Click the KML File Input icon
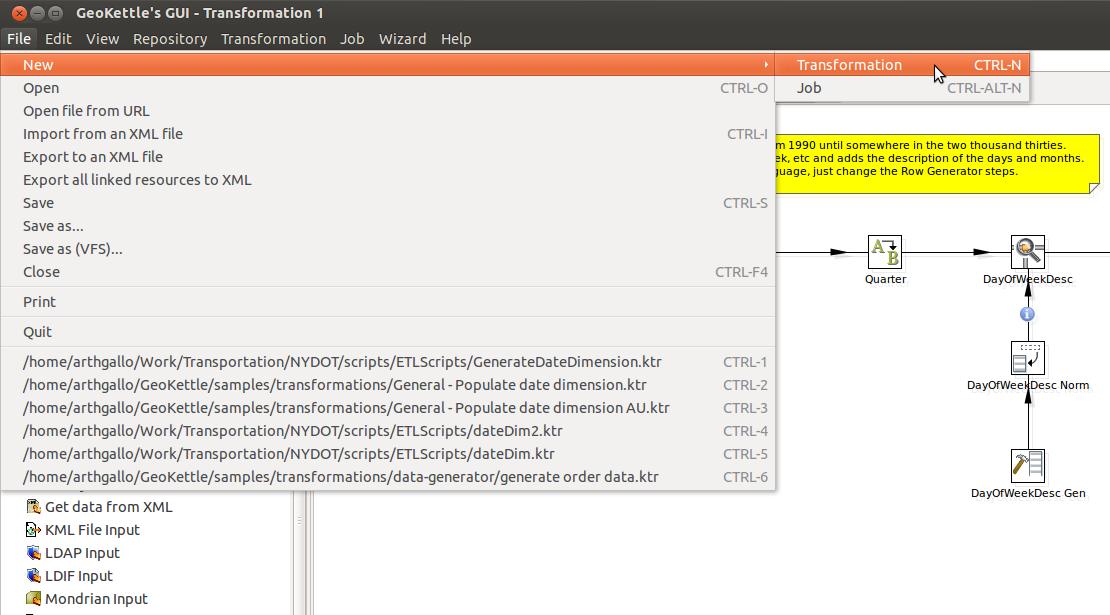The image size is (1110, 615). [33, 529]
